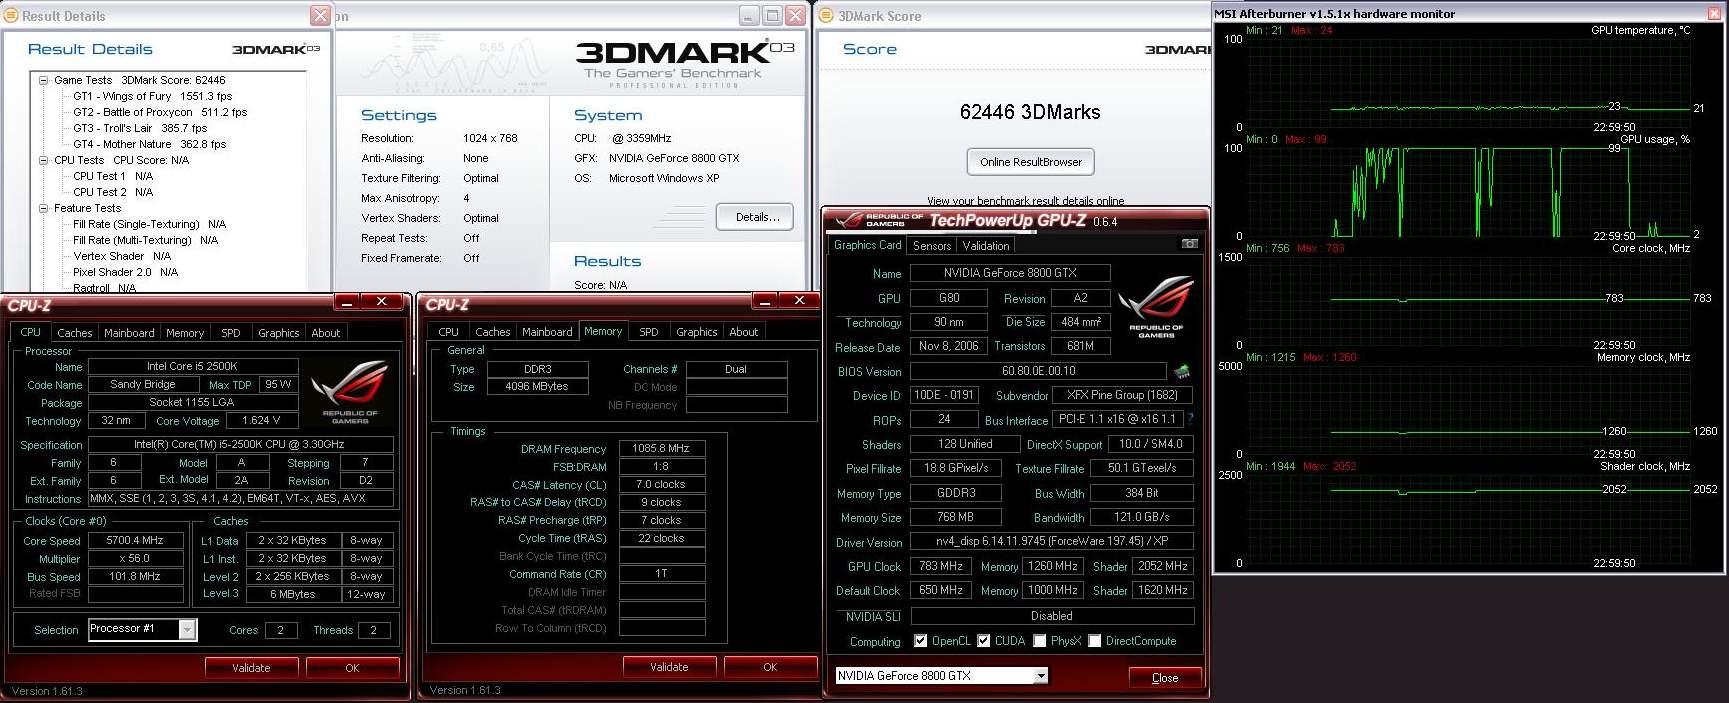
Task: Open About tab in CPU-Z Memory window
Action: coord(744,332)
